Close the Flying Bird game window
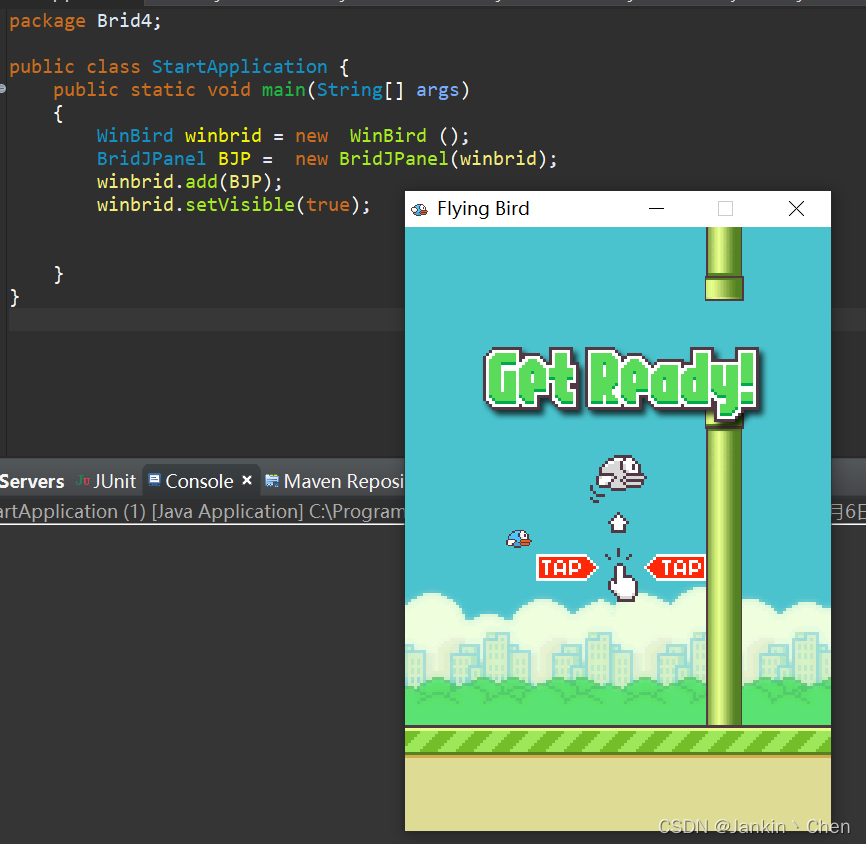 [x=796, y=209]
